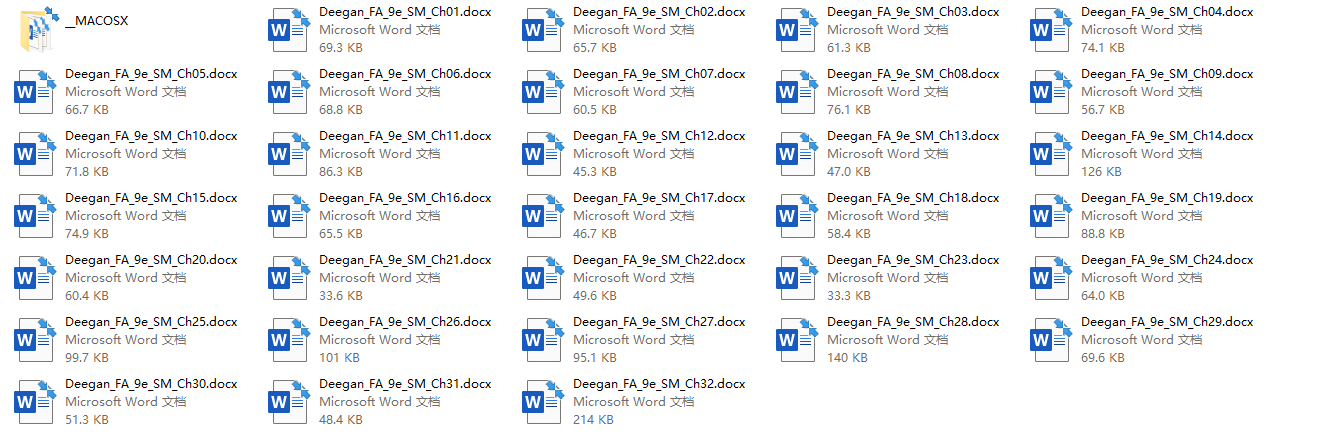Click the 33.6 KB size label
Image resolution: width=1336 pixels, height=447 pixels.
coord(341,296)
